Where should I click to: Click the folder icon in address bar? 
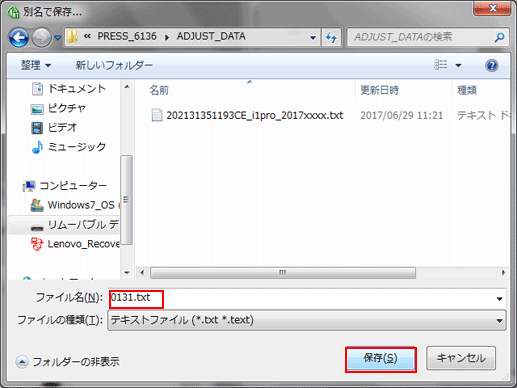pyautogui.click(x=72, y=37)
